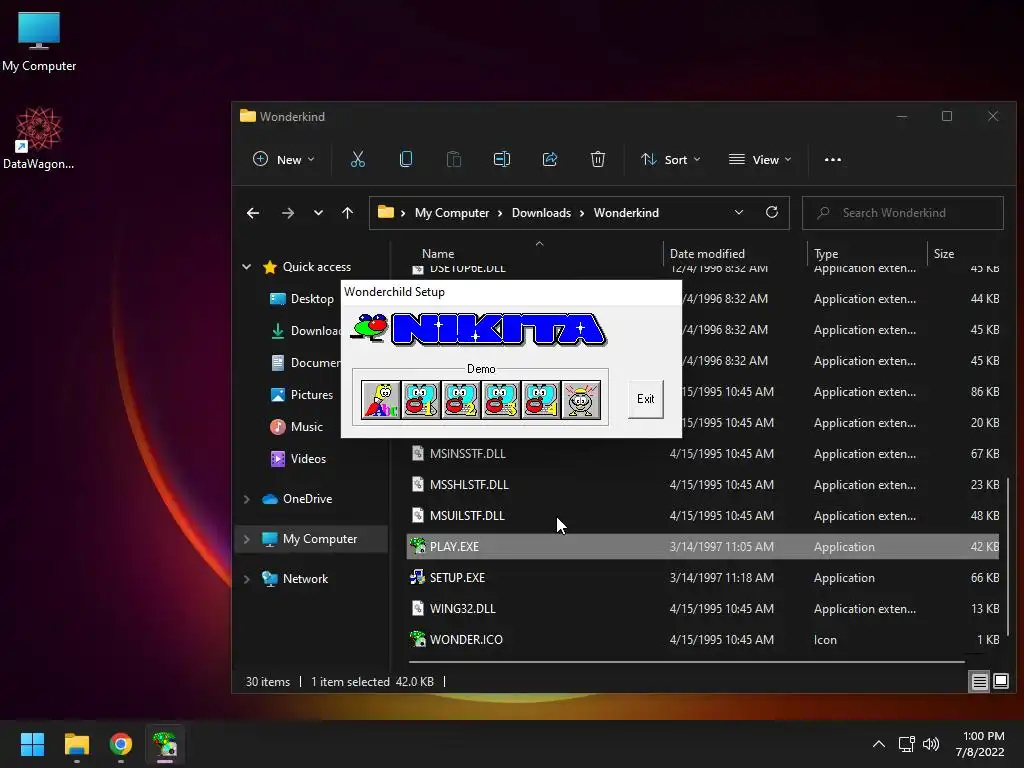Viewport: 1024px width, 768px height.
Task: Select the DataWagon desktop shortcut
Action: click(39, 138)
